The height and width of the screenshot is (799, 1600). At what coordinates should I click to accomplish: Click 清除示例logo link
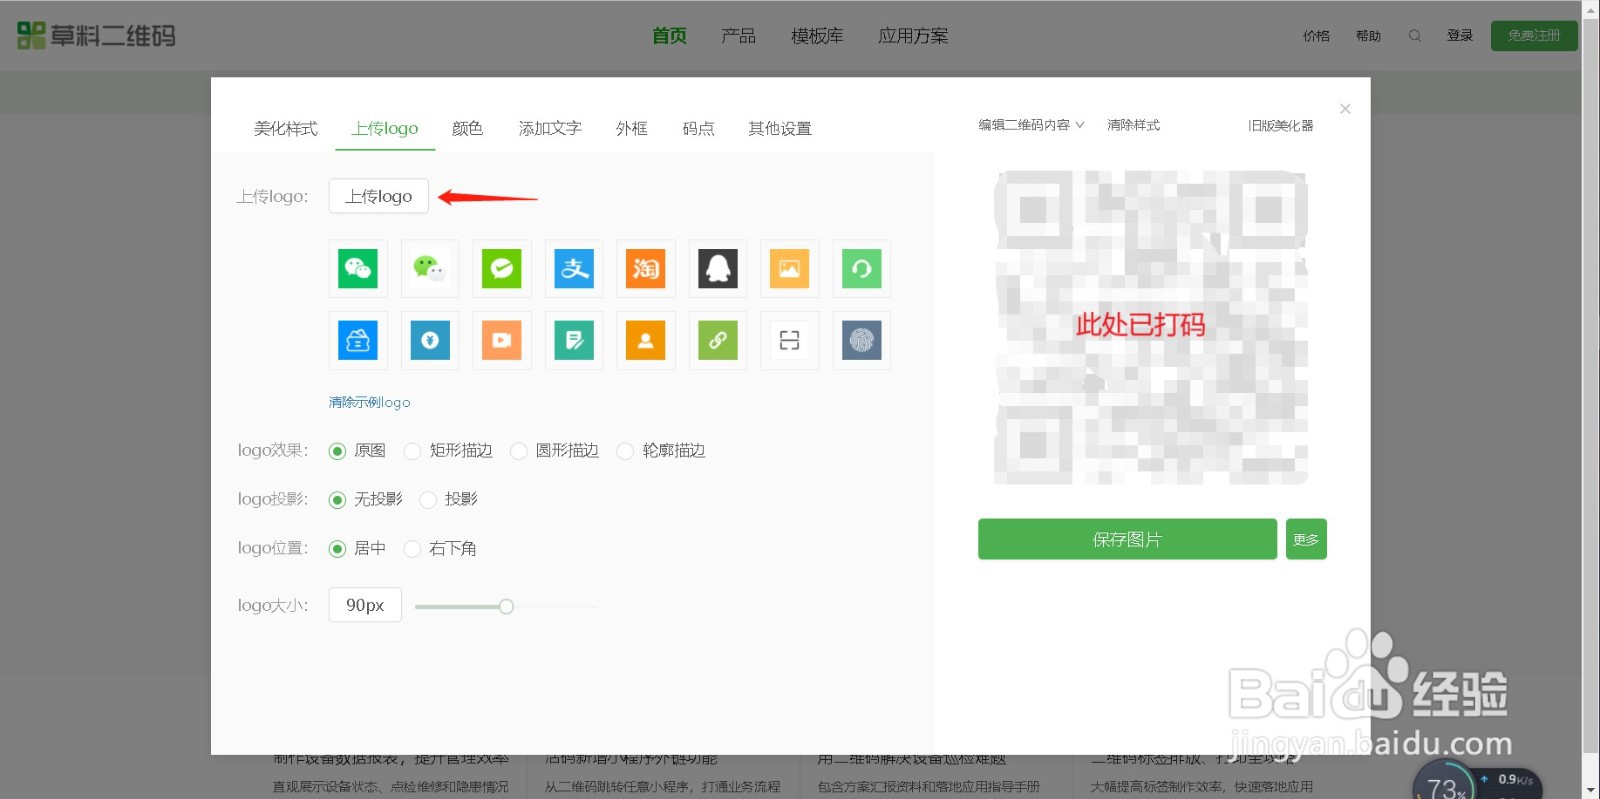point(369,402)
